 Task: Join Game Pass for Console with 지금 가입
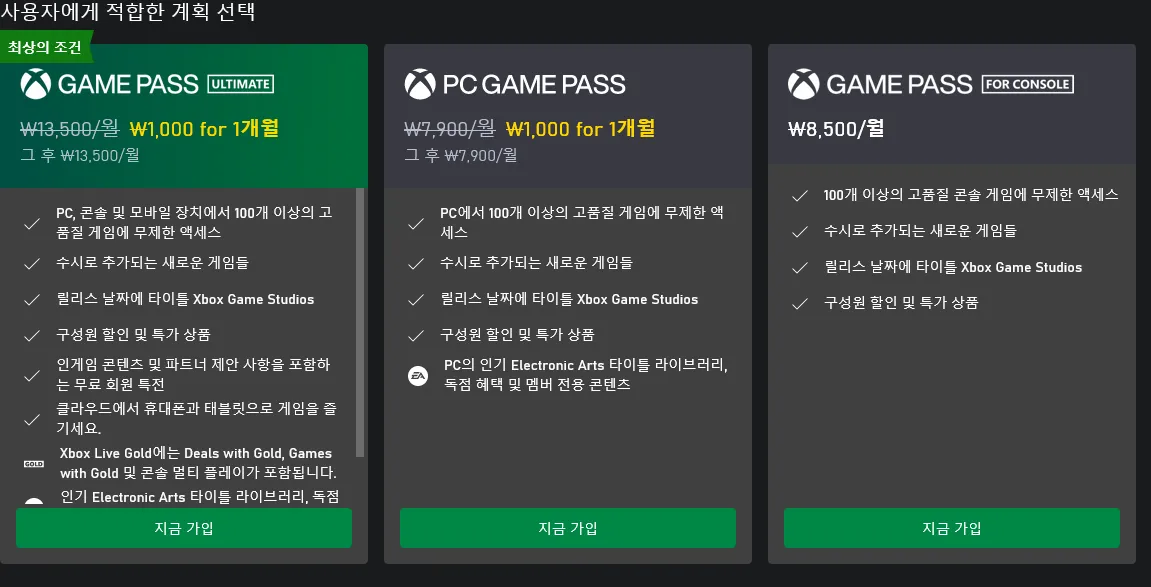951,528
